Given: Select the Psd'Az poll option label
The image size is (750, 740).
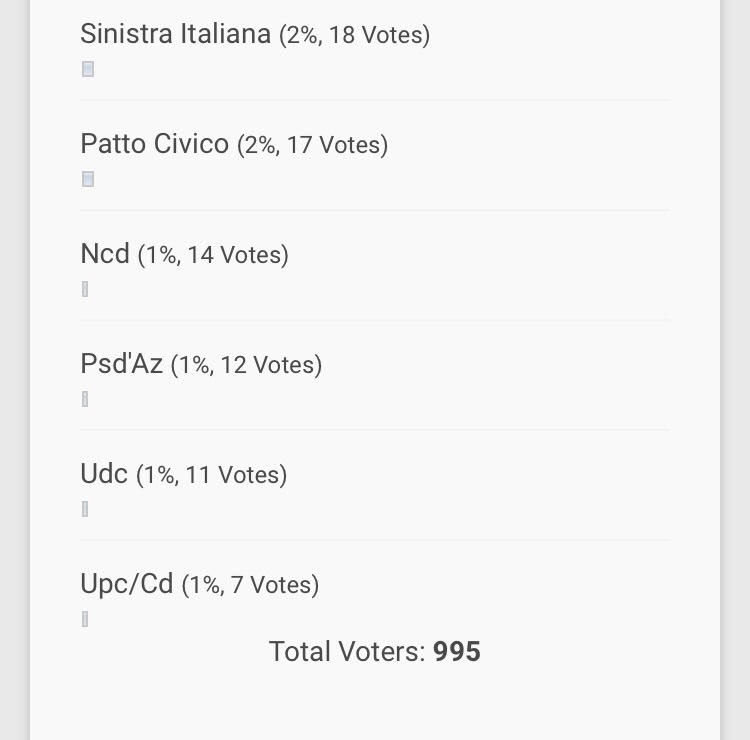Looking at the screenshot, I should tap(121, 364).
